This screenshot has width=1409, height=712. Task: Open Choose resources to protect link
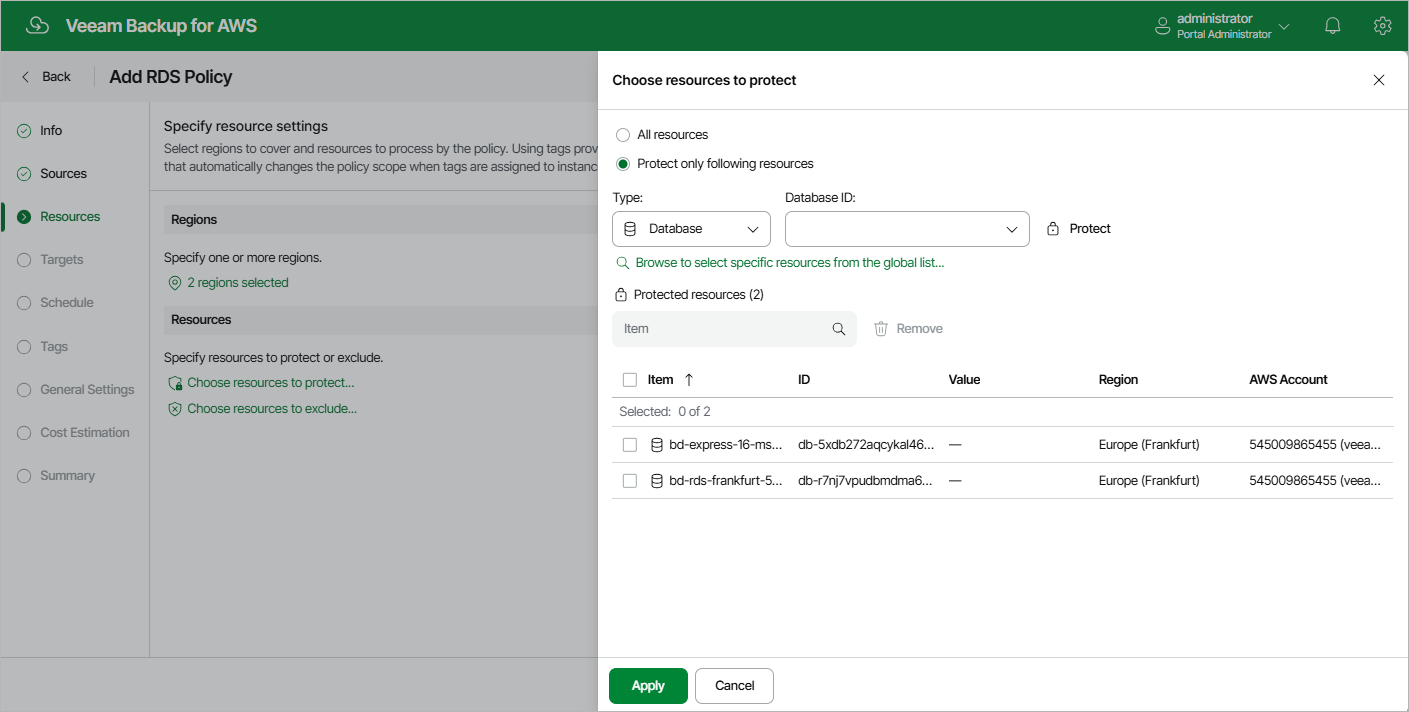(271, 383)
